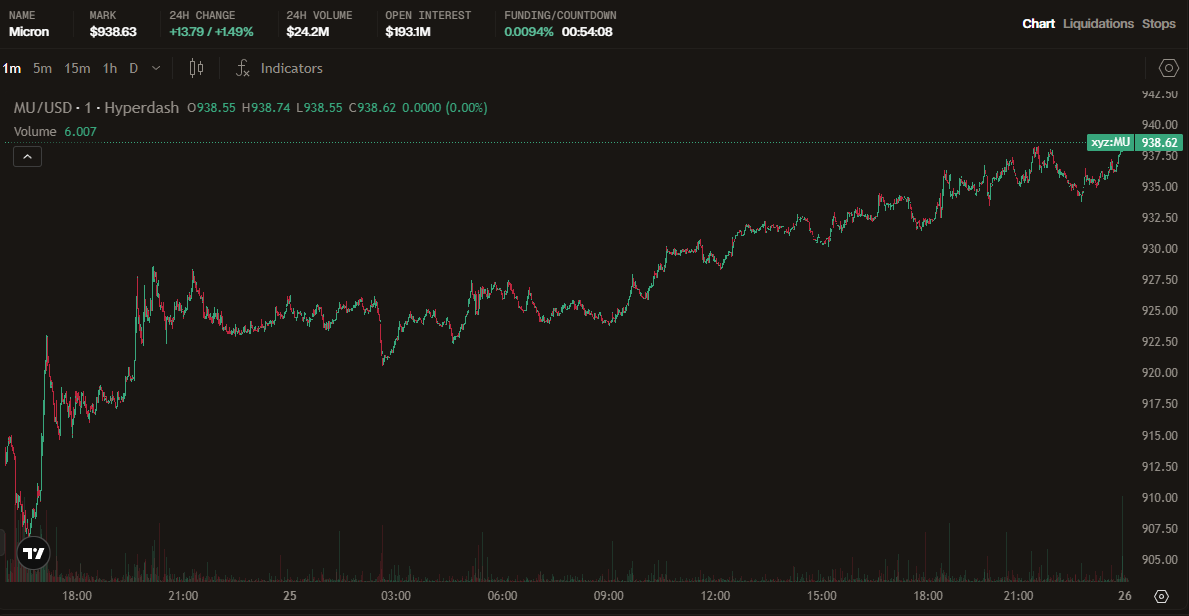
Task: Click the 938.62 current price tag
Action: pyautogui.click(x=1159, y=143)
